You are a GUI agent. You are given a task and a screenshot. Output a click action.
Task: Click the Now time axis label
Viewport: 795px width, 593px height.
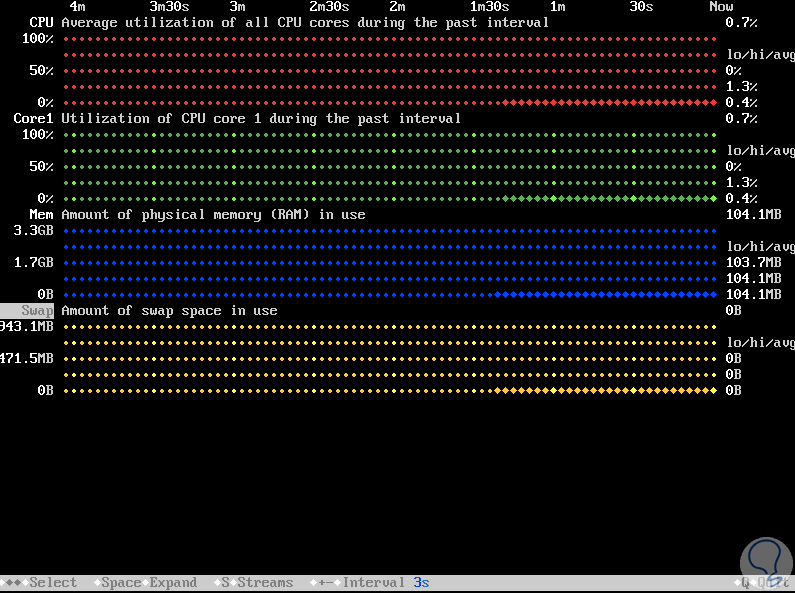721,7
